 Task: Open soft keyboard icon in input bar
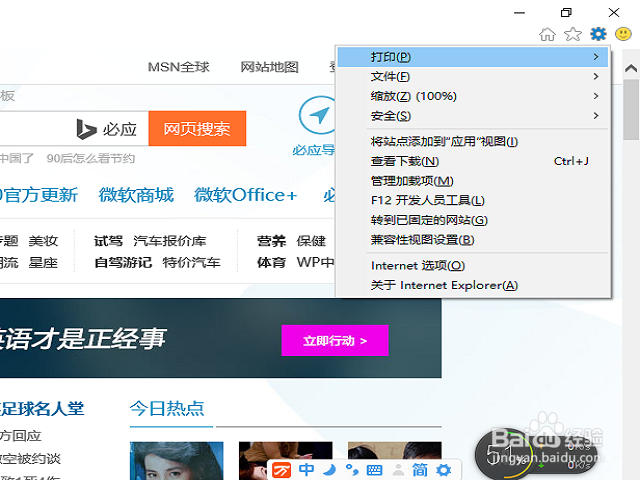[374, 470]
